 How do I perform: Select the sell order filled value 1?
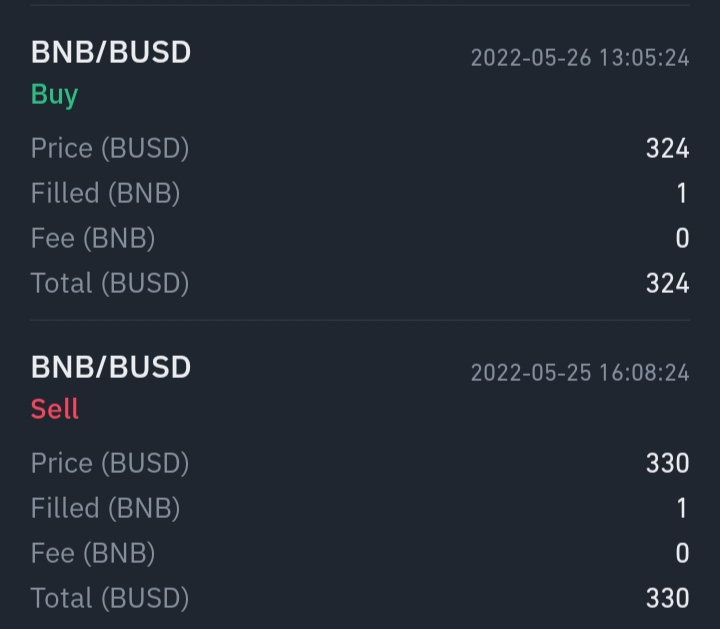click(682, 508)
